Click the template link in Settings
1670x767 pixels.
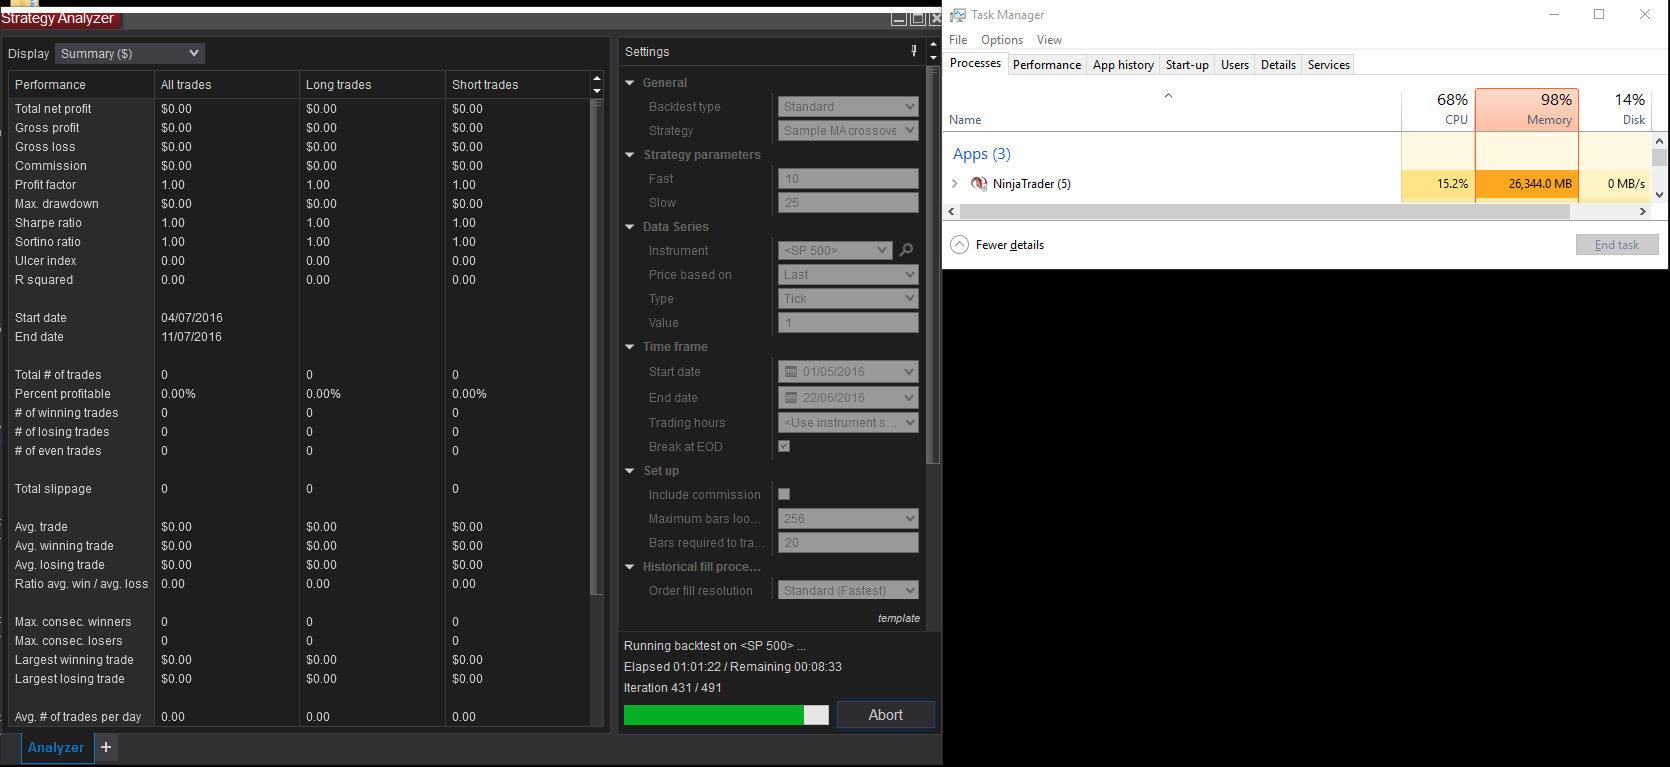[899, 618]
